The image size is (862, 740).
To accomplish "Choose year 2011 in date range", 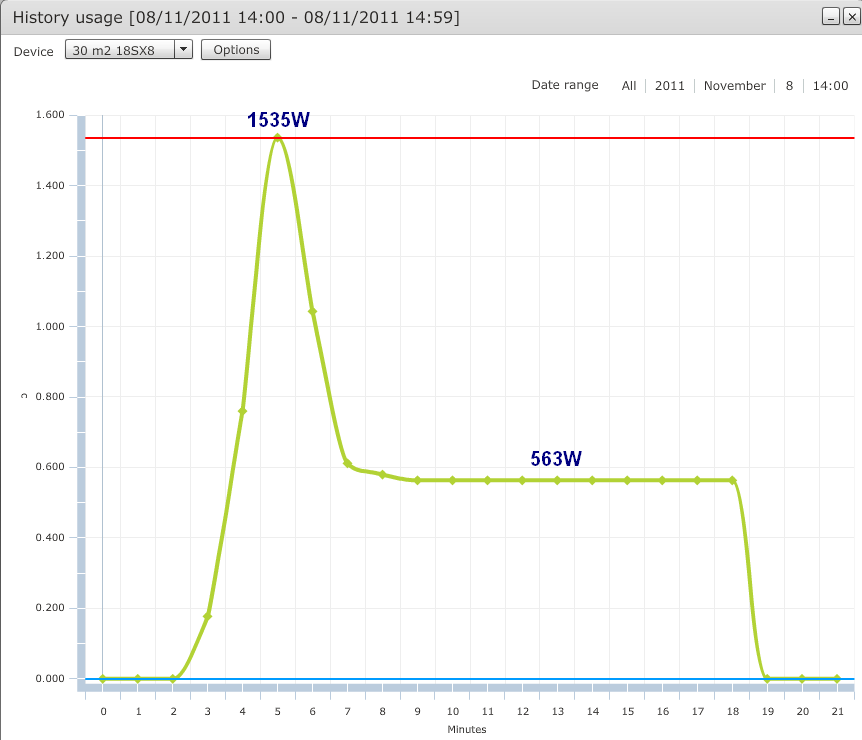I will (x=669, y=86).
